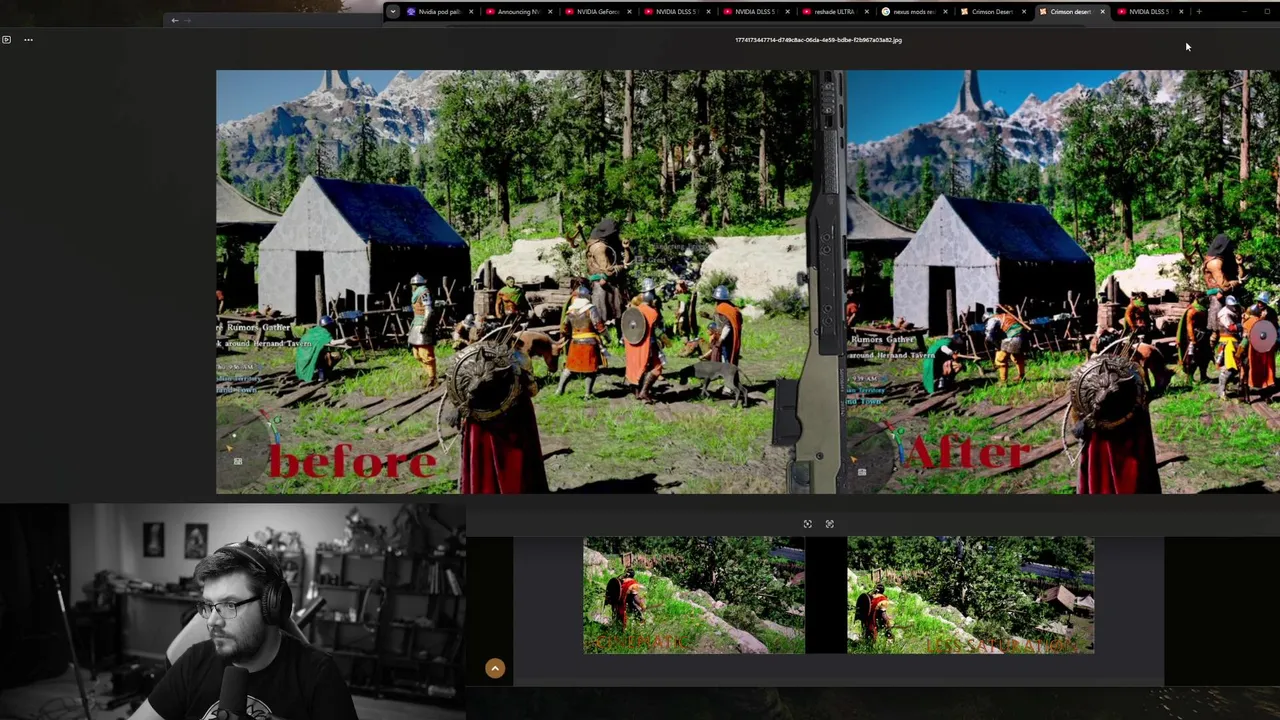Open the Less Saturation comparison thumbnail
This screenshot has width=1280, height=720.
click(x=970, y=595)
